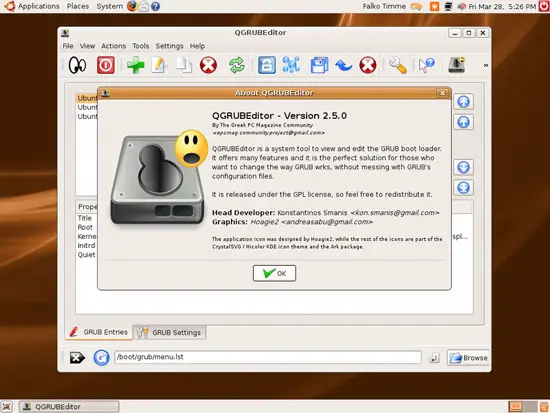This screenshot has height=413, width=550.
Task: Click the What's This help cursor icon
Action: tap(427, 65)
